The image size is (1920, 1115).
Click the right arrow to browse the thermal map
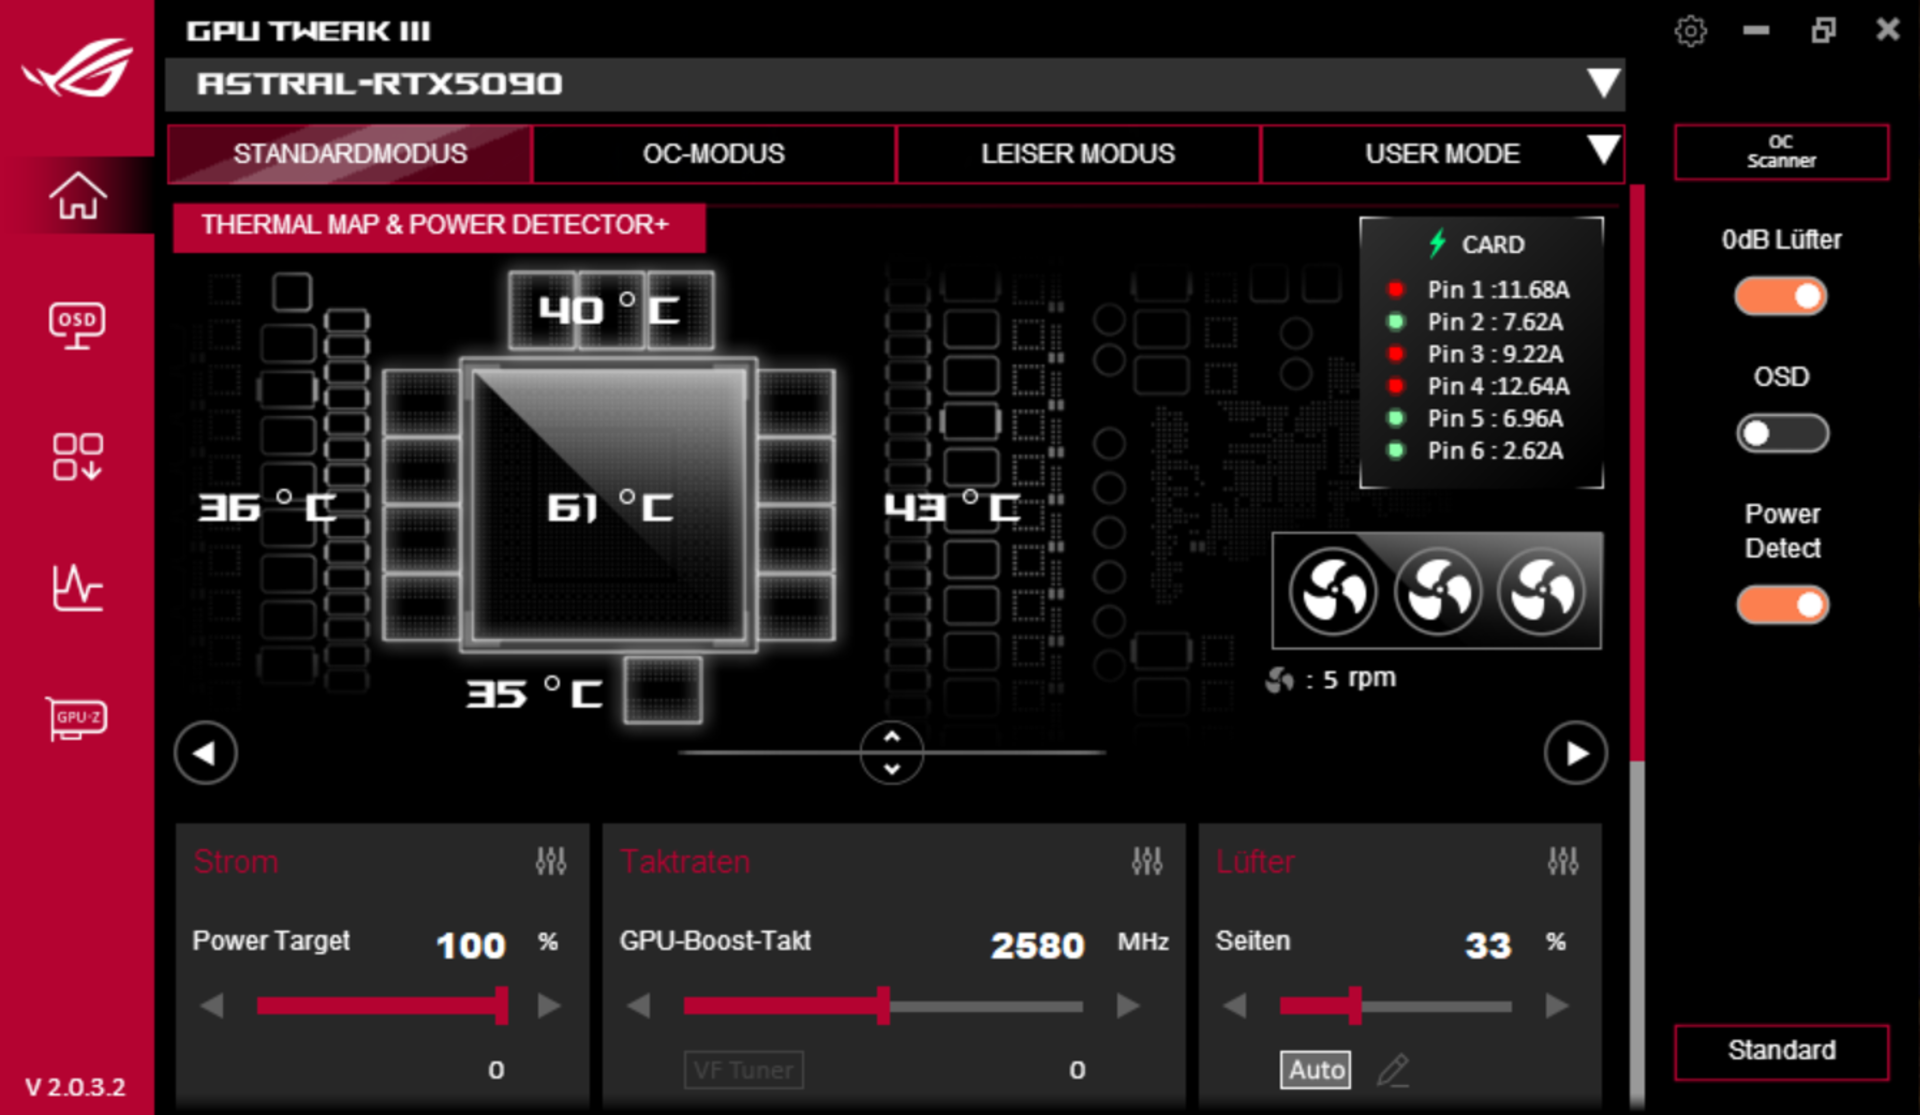coord(1575,753)
